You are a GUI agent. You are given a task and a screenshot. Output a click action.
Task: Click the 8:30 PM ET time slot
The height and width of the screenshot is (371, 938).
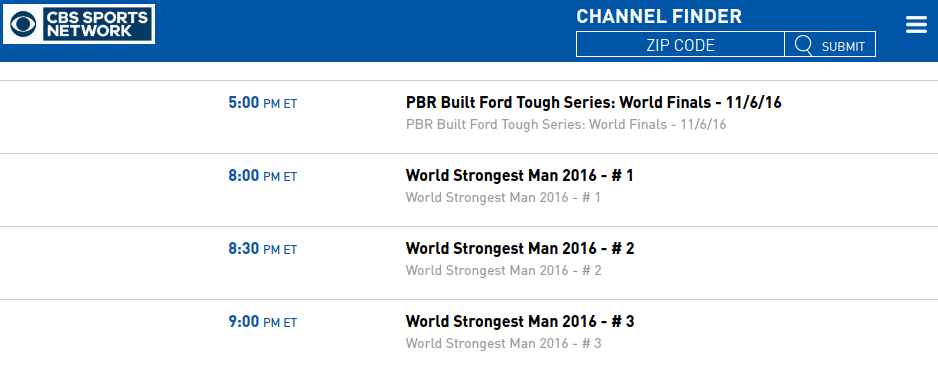[x=263, y=249]
